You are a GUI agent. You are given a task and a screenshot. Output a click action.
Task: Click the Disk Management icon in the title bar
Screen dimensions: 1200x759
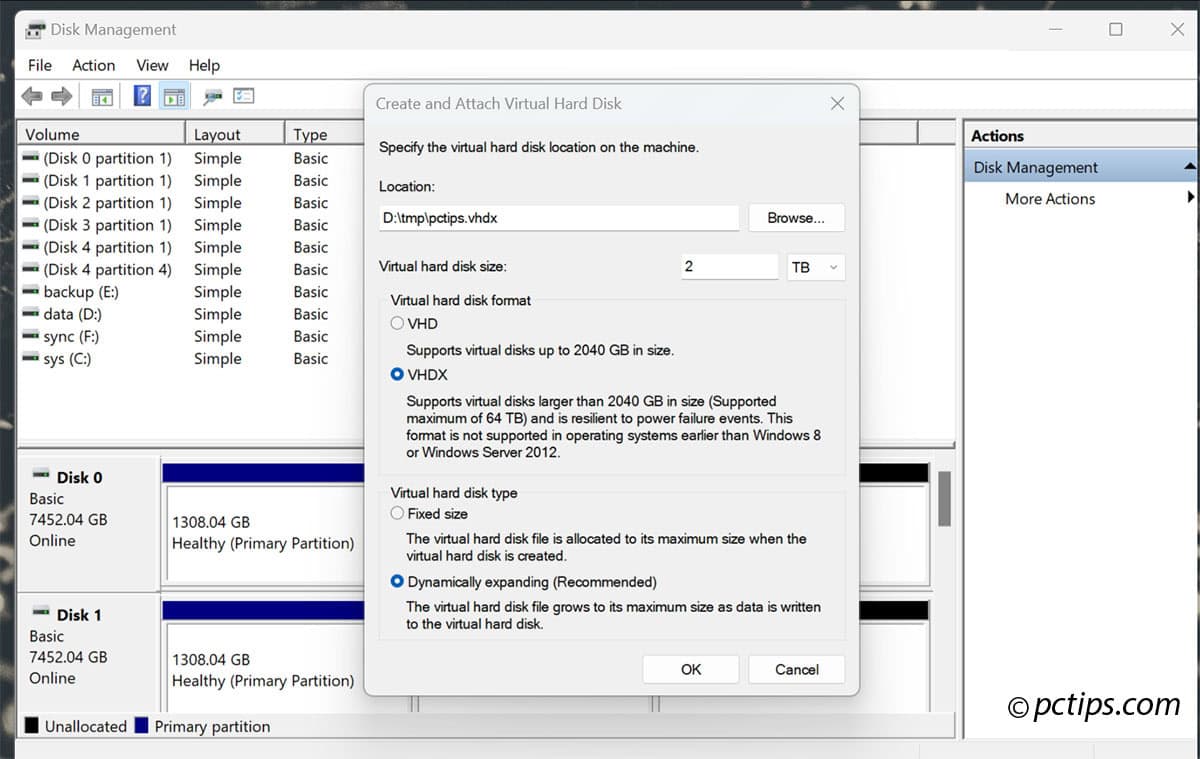point(34,29)
